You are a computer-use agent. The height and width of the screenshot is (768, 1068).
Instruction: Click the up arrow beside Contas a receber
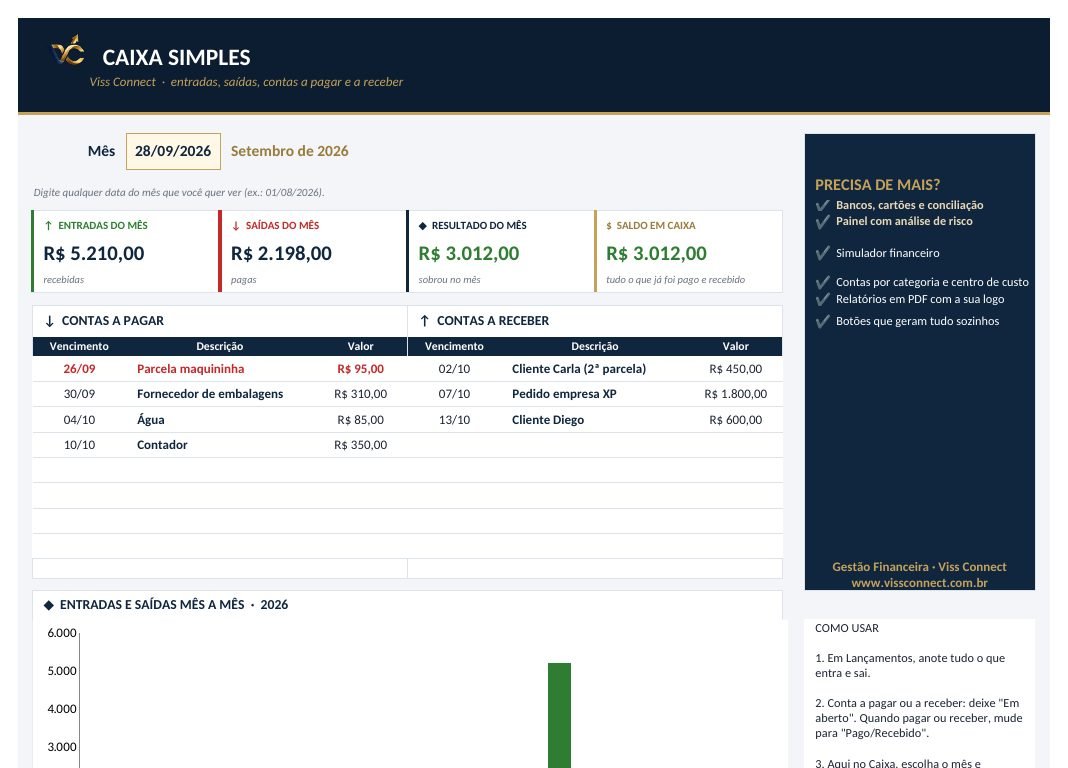(x=424, y=321)
